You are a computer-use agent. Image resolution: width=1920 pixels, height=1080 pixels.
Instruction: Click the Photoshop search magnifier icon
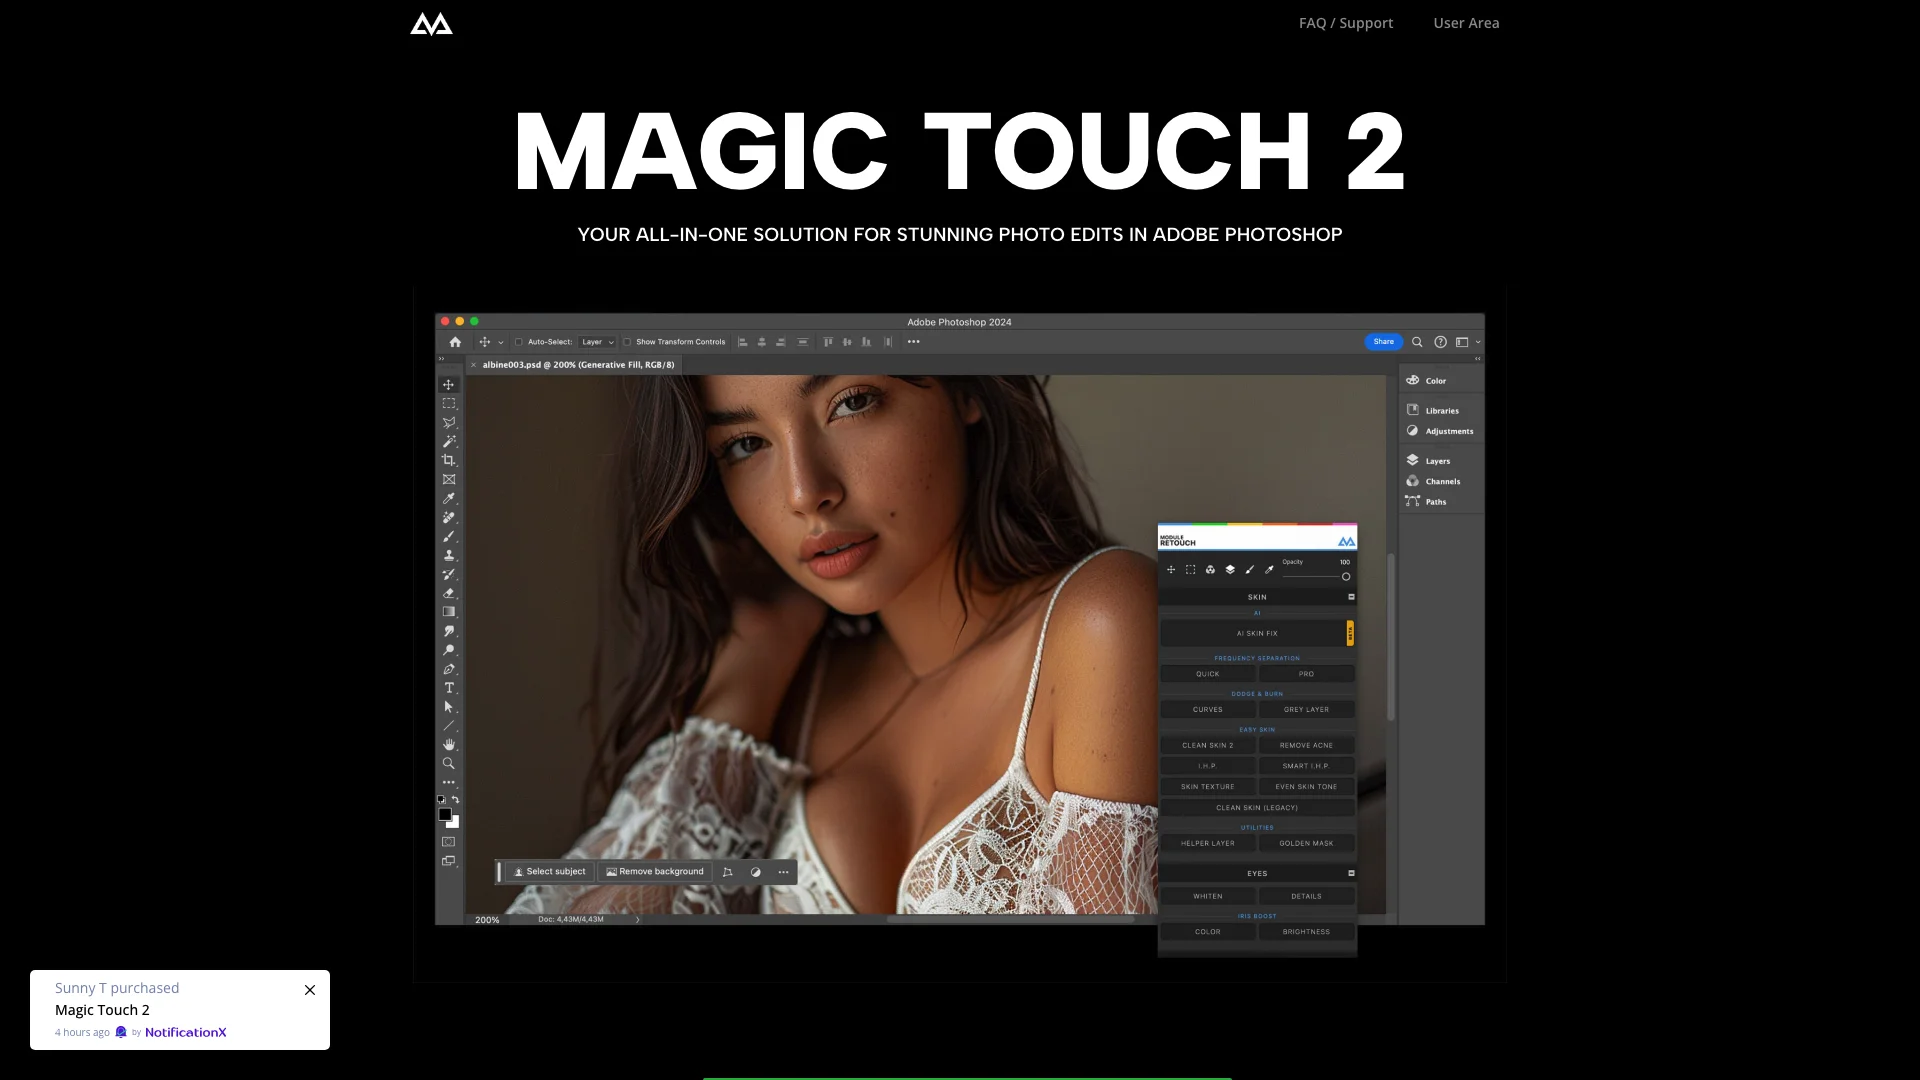[1417, 342]
